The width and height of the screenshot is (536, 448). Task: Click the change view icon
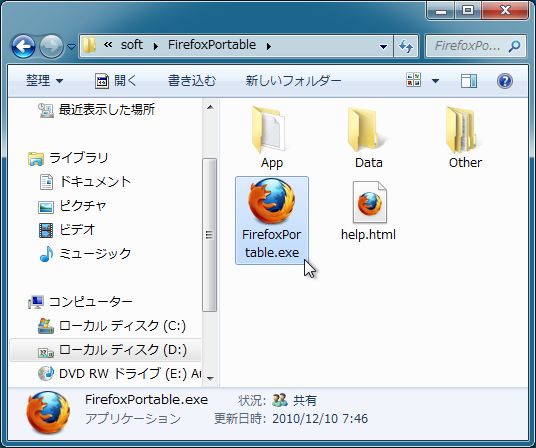(x=413, y=80)
